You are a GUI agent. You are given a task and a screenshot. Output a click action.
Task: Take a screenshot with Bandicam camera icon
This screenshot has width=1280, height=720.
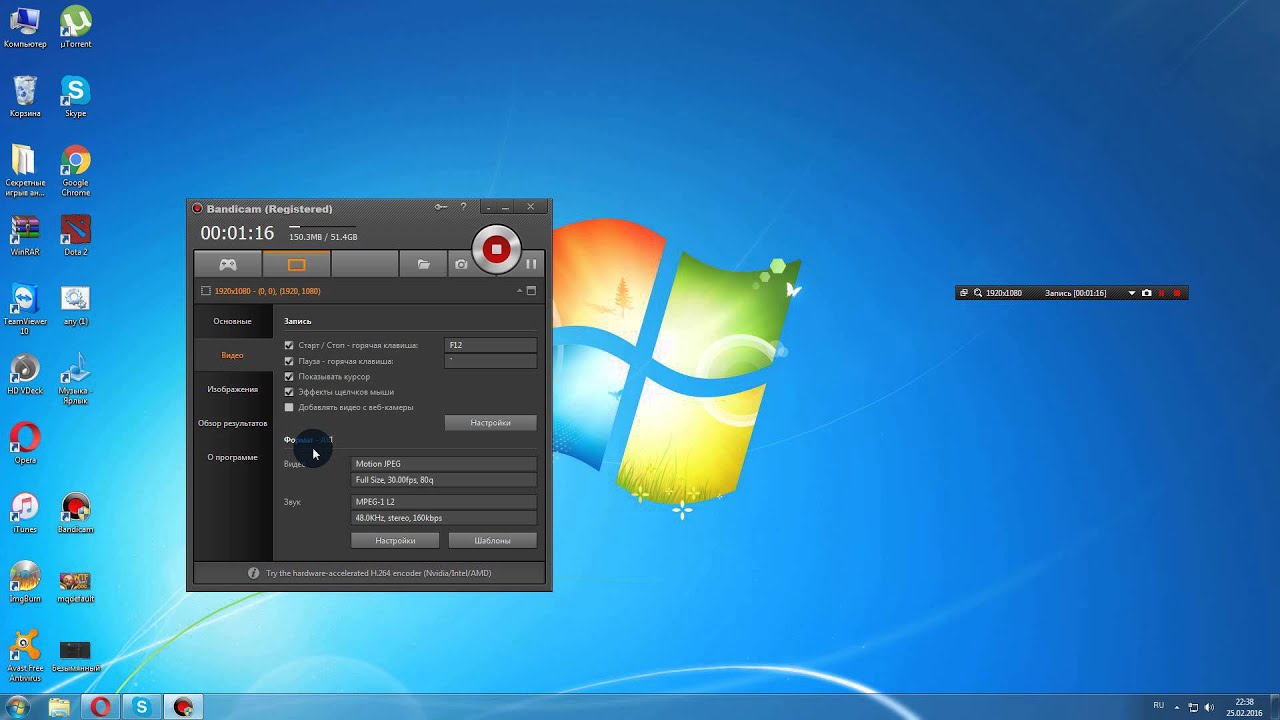coord(461,264)
